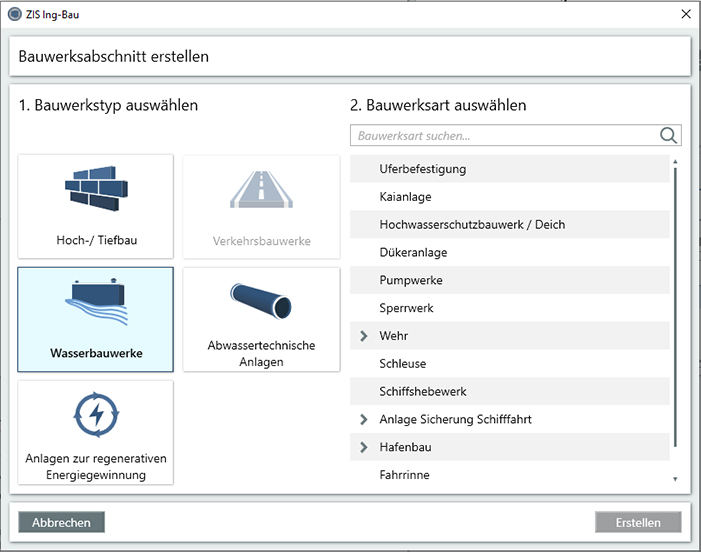This screenshot has width=701, height=552.
Task: Select the Dükeranlage row
Action: click(x=510, y=253)
